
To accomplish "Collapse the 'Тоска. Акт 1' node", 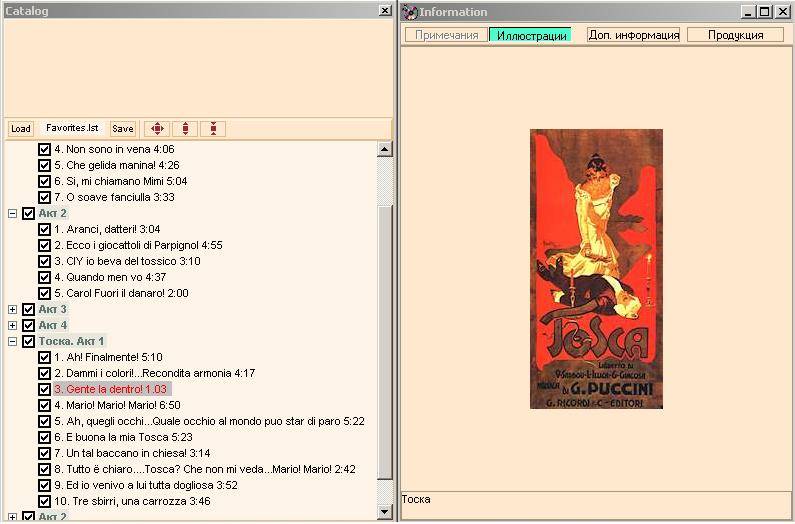I will click(x=13, y=341).
